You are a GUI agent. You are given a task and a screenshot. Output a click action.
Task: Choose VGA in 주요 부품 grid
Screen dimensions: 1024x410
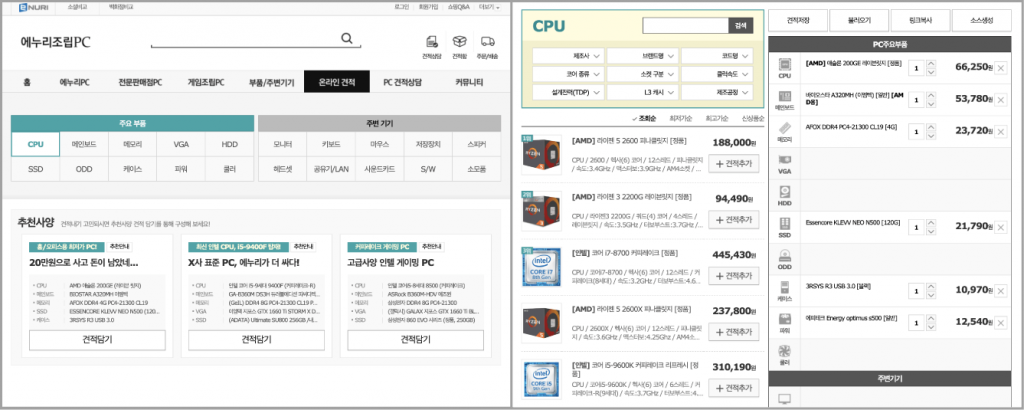point(181,144)
